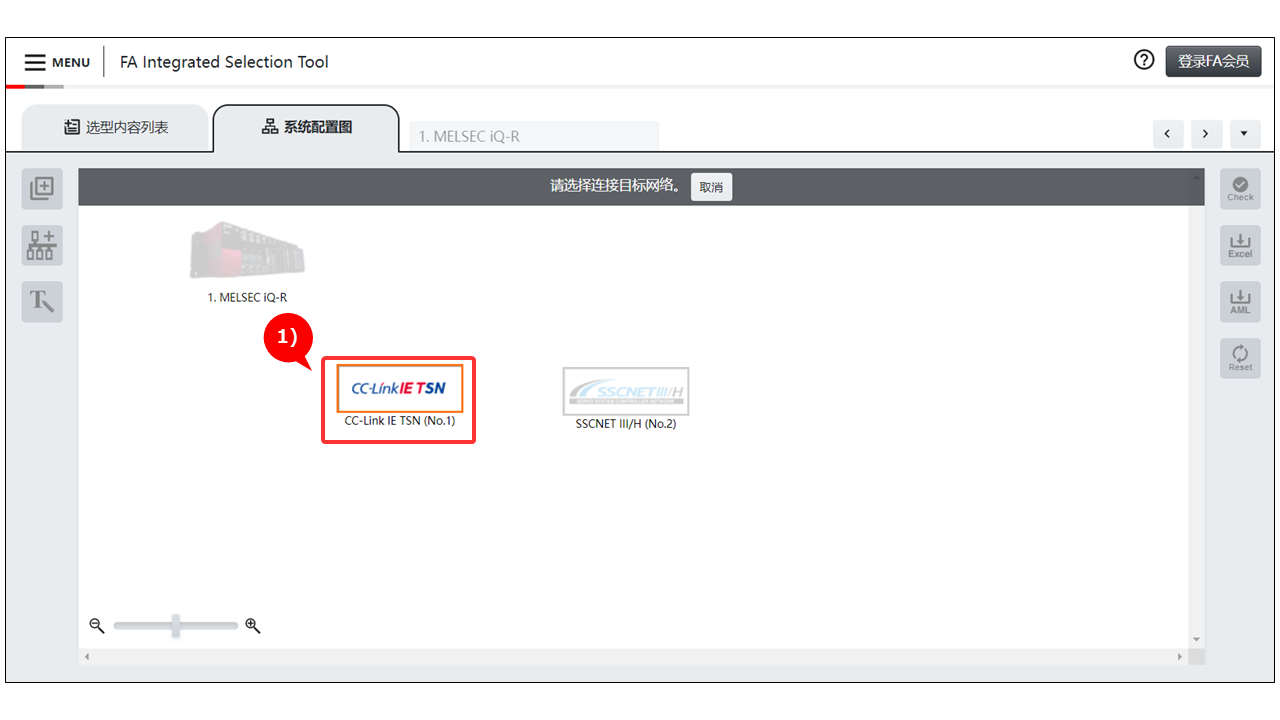Click the add network unit icon

click(x=42, y=245)
